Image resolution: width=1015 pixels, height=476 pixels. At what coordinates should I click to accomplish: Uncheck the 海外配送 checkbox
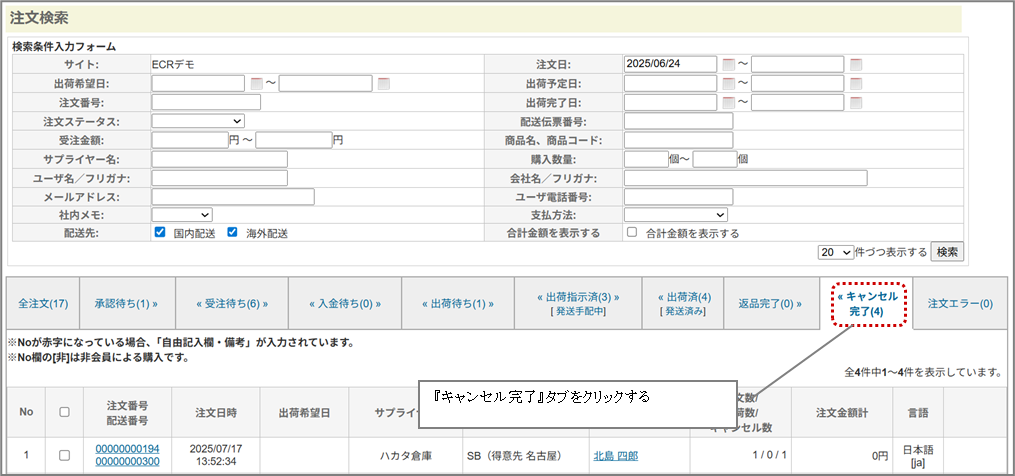[233, 232]
